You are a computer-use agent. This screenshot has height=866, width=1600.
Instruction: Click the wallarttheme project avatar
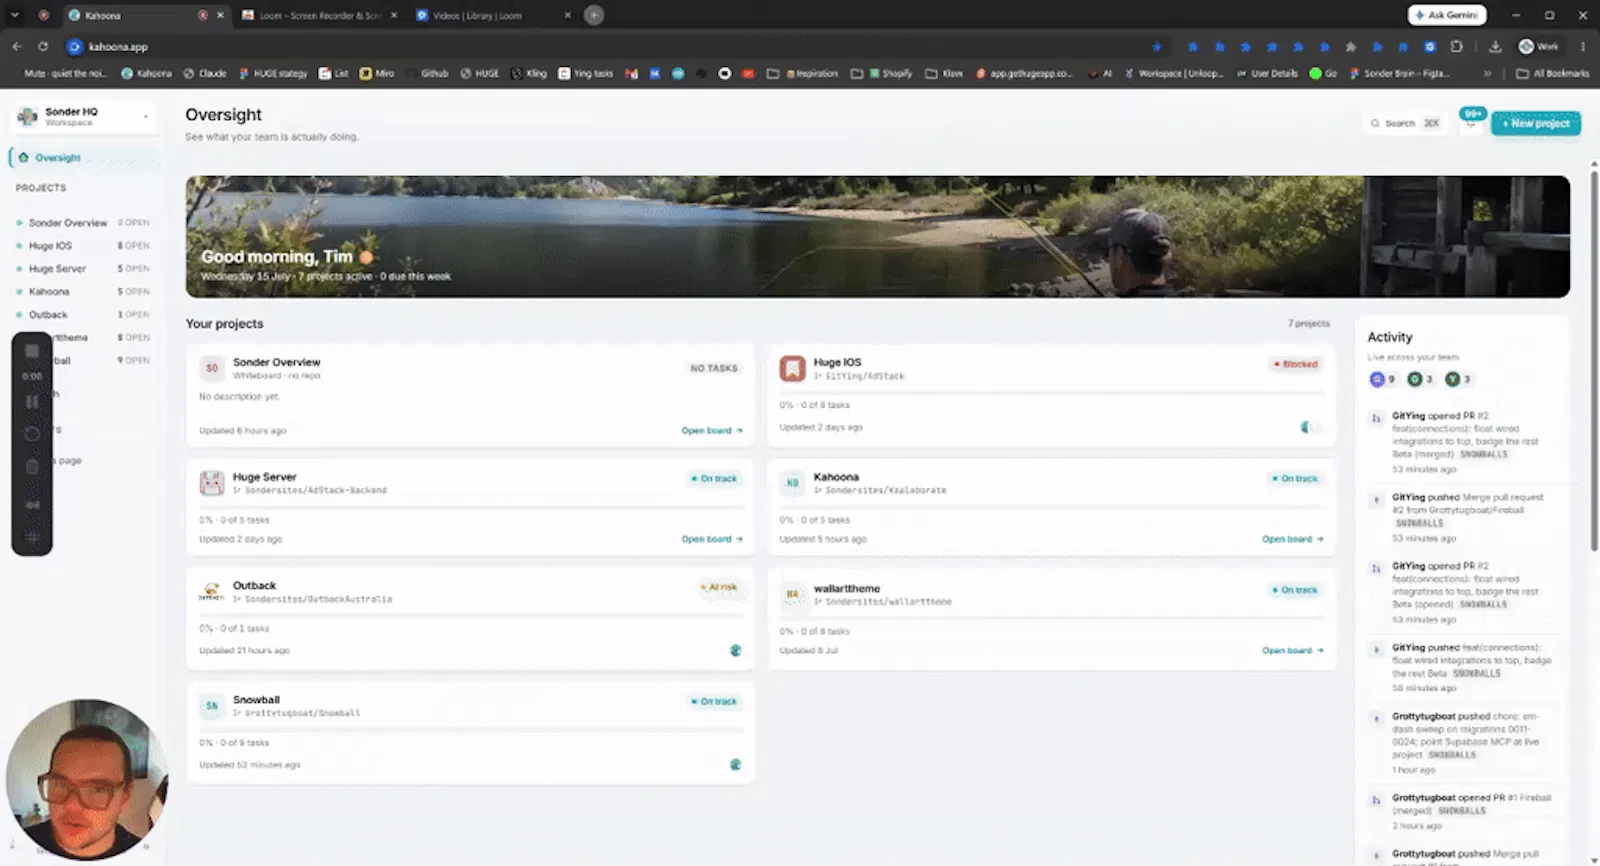792,595
